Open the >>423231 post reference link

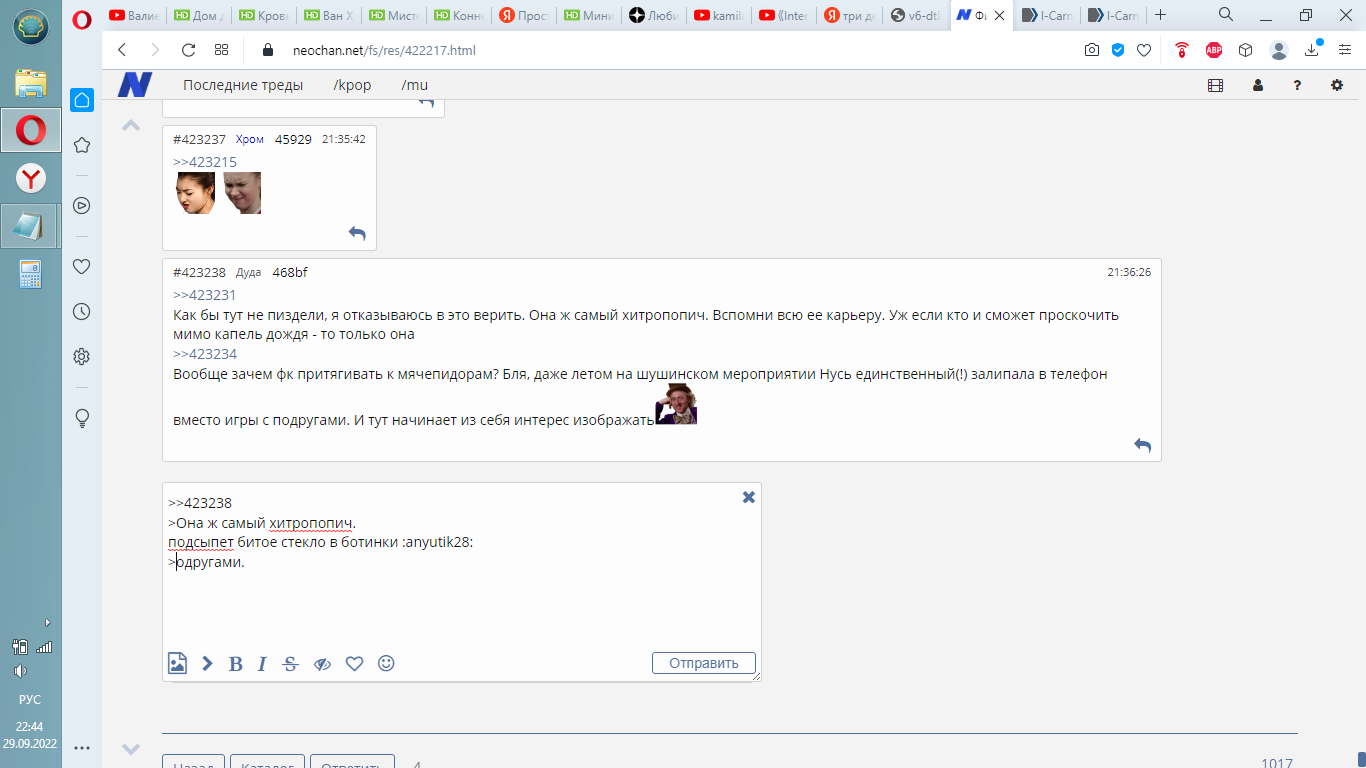coord(204,295)
